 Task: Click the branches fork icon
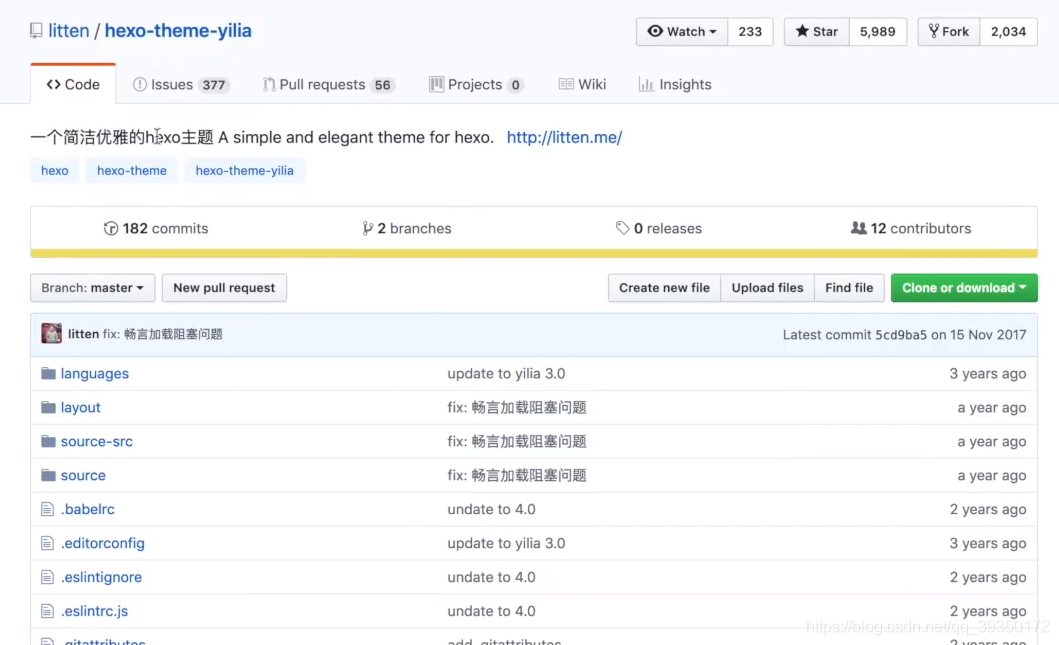click(x=367, y=228)
